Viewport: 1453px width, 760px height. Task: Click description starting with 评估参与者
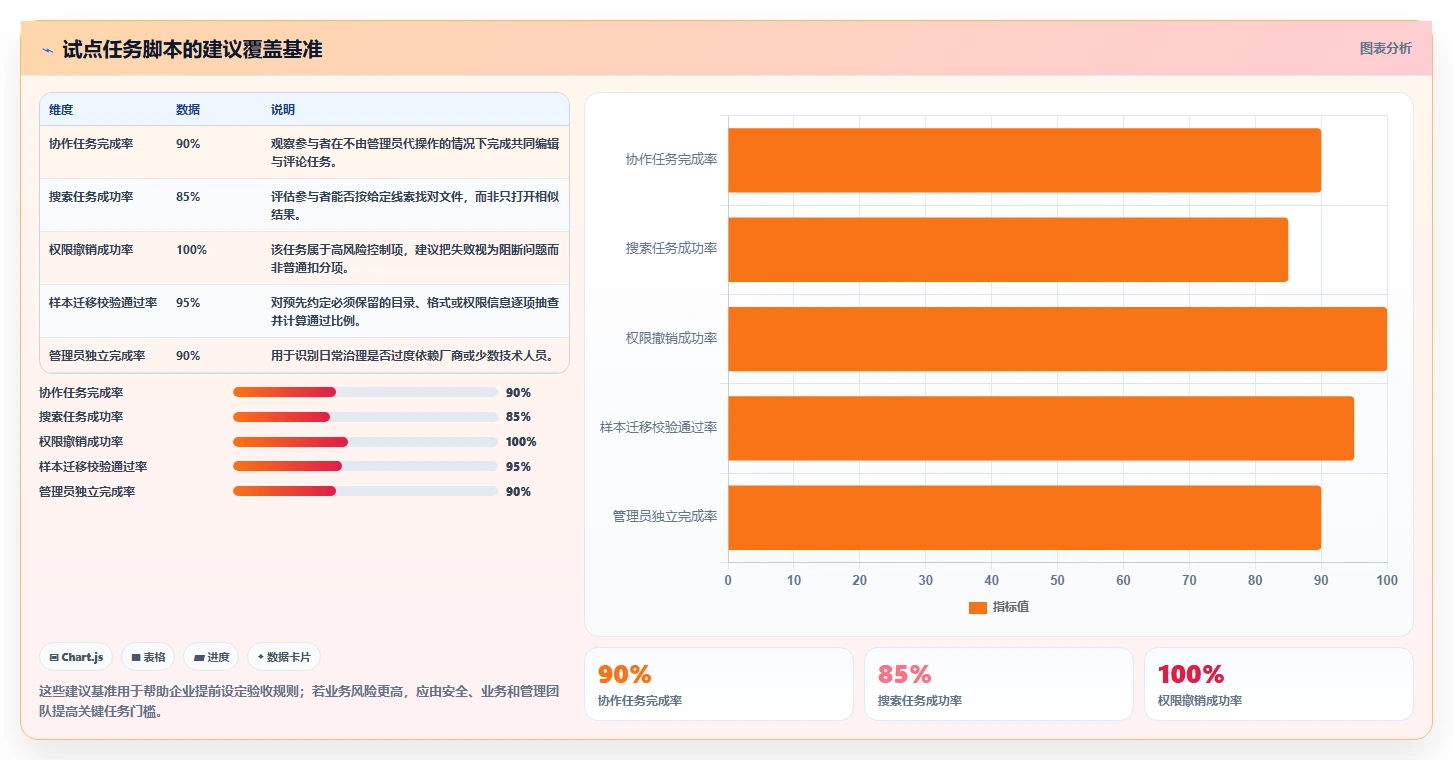[x=415, y=205]
